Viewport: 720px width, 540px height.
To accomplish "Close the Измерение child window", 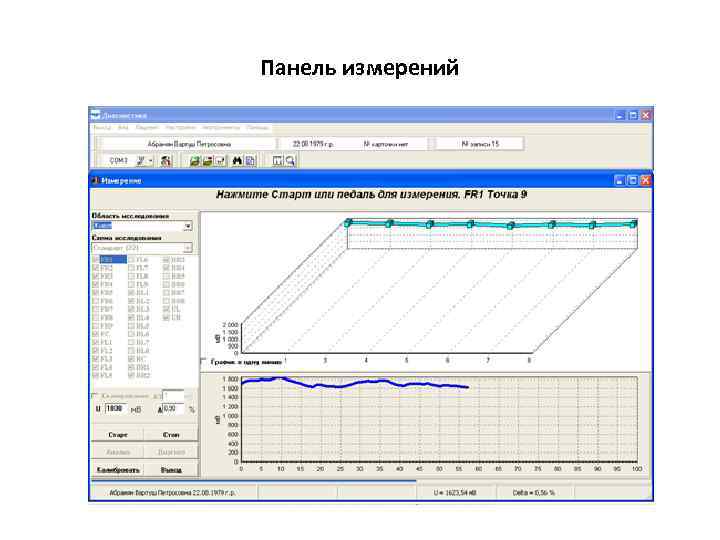I will (x=645, y=180).
